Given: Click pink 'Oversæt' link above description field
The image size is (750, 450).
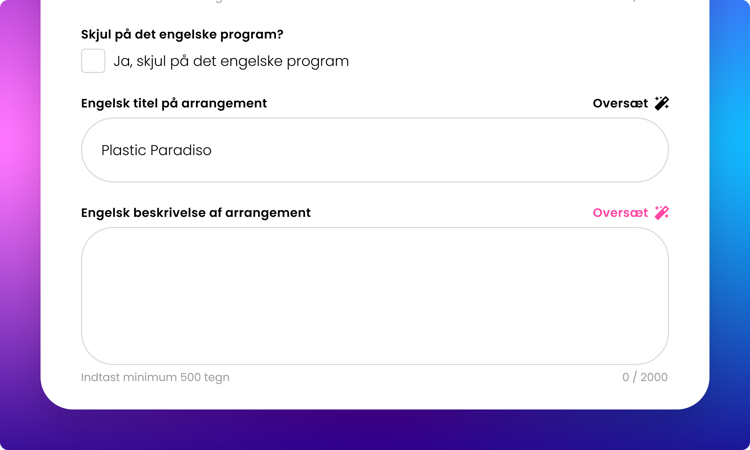Looking at the screenshot, I should pos(620,213).
